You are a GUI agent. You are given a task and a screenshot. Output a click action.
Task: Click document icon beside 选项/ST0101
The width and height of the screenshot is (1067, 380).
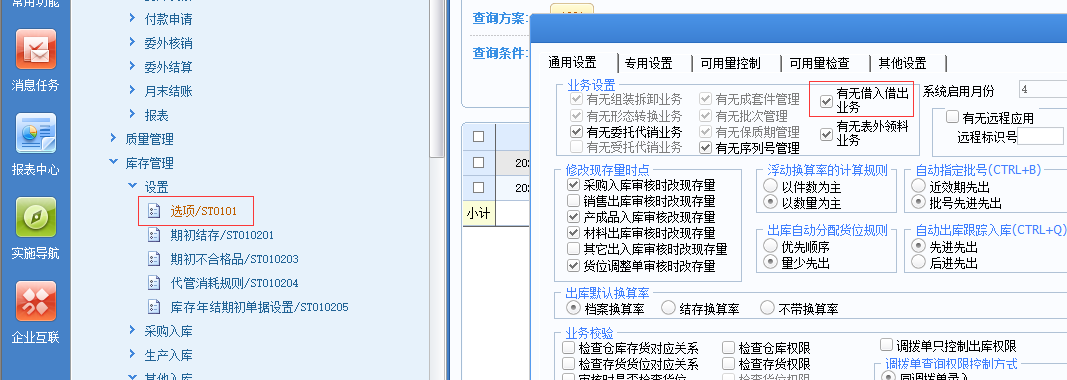[x=154, y=211]
